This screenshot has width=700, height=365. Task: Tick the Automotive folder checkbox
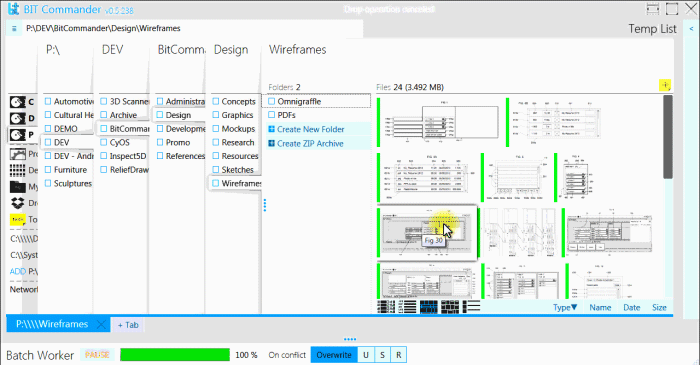pos(48,101)
